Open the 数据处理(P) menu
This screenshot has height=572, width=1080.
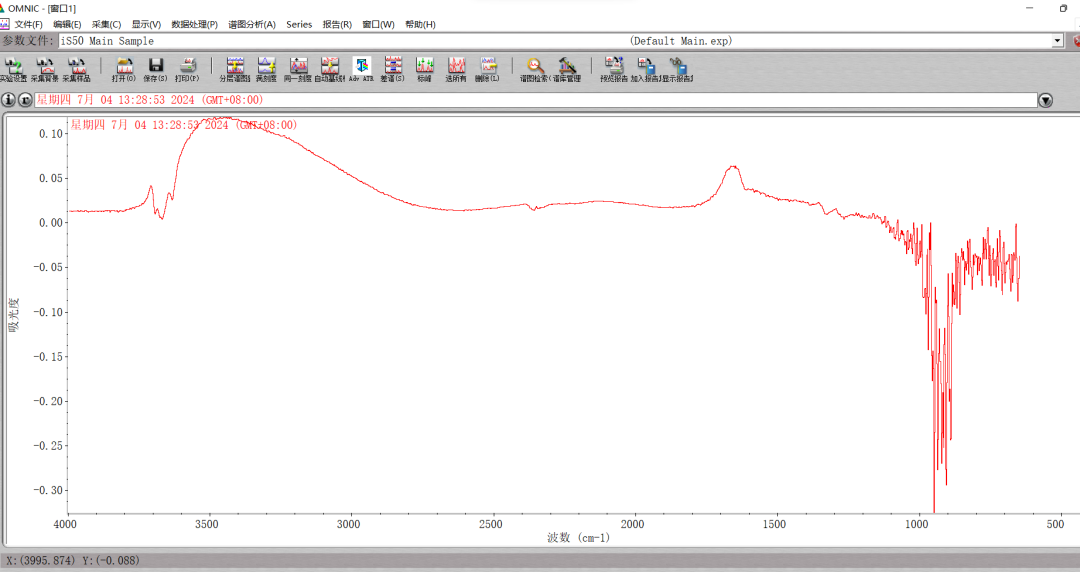coord(194,24)
